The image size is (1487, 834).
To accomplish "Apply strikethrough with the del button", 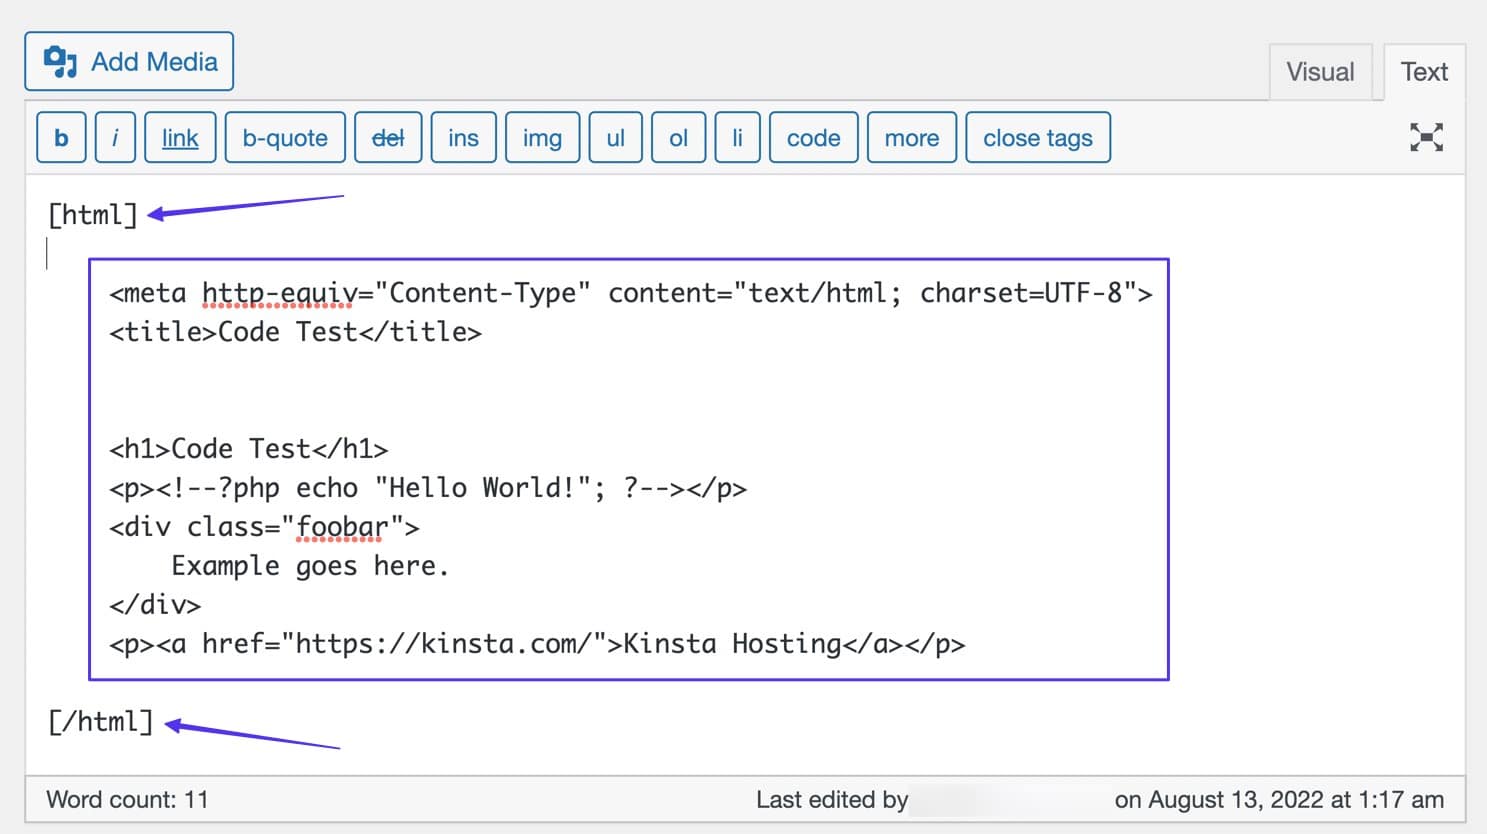I will click(388, 137).
